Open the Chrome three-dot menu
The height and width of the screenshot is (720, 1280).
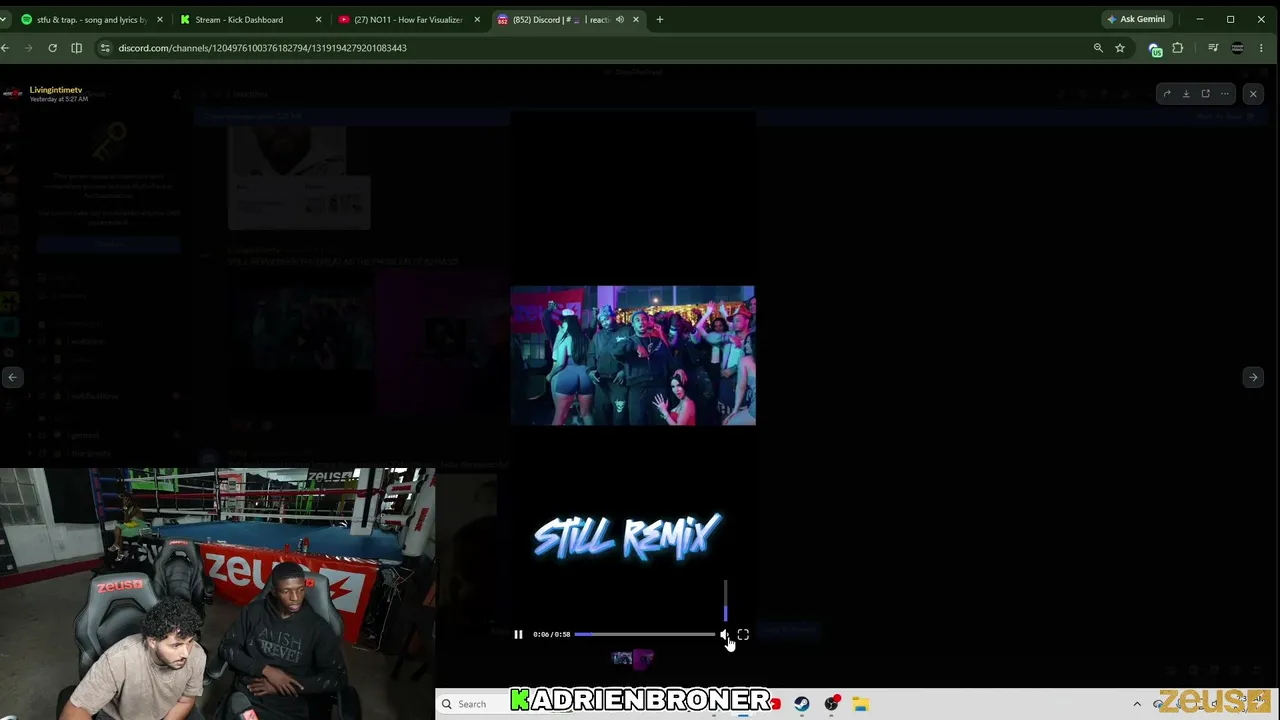coord(1261,47)
